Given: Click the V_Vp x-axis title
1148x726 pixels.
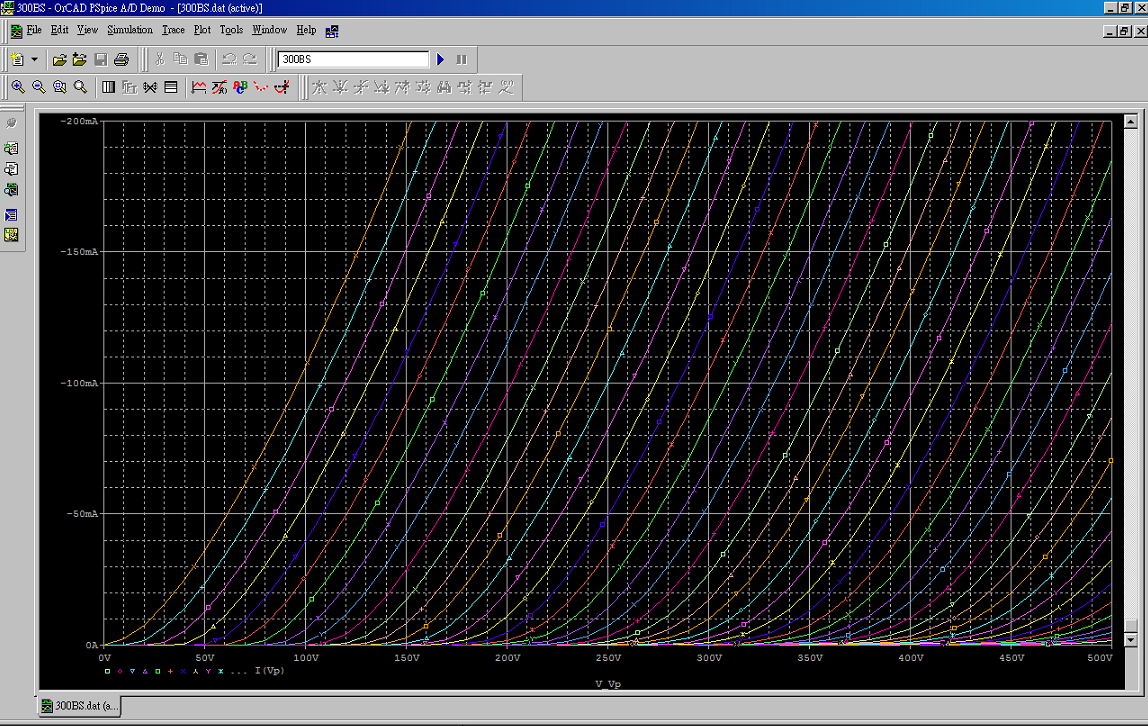Looking at the screenshot, I should pos(608,684).
